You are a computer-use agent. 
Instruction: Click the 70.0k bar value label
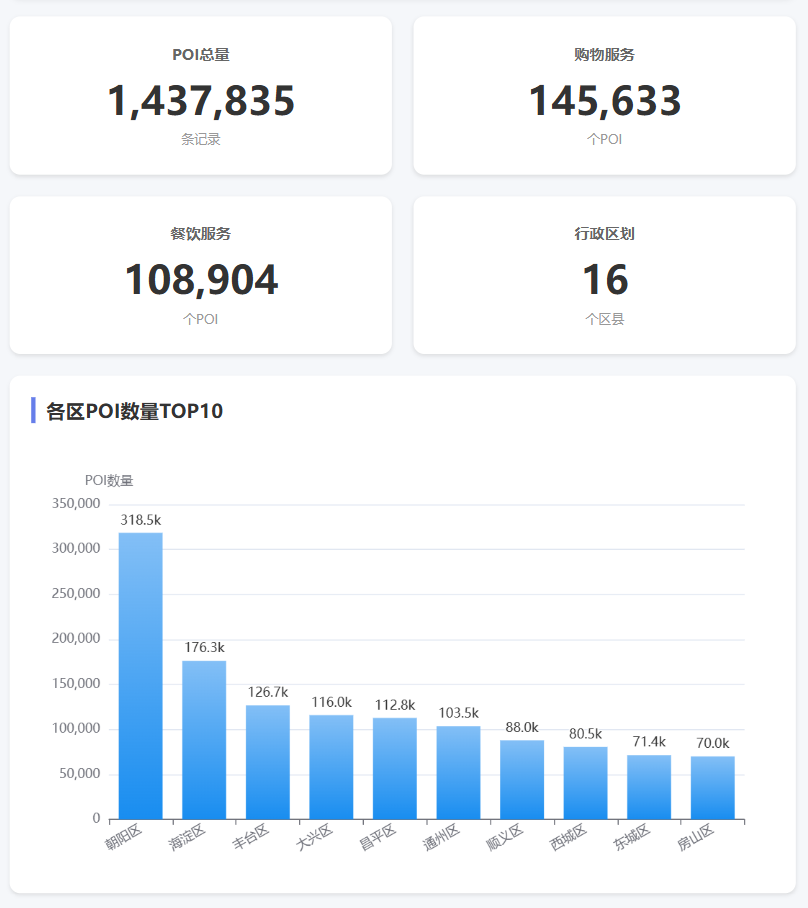click(713, 744)
